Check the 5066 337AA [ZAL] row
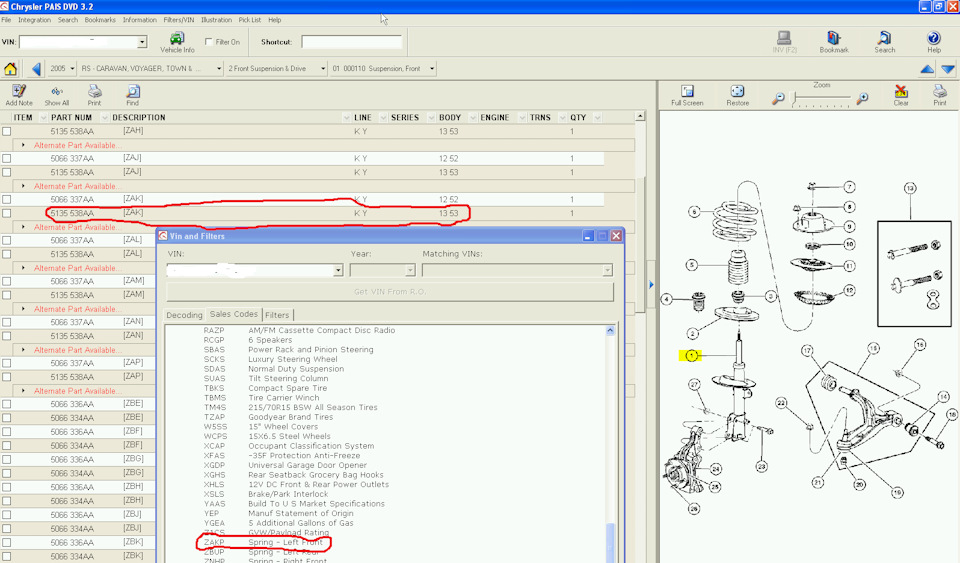Viewport: 960px width, 563px height. (7, 240)
